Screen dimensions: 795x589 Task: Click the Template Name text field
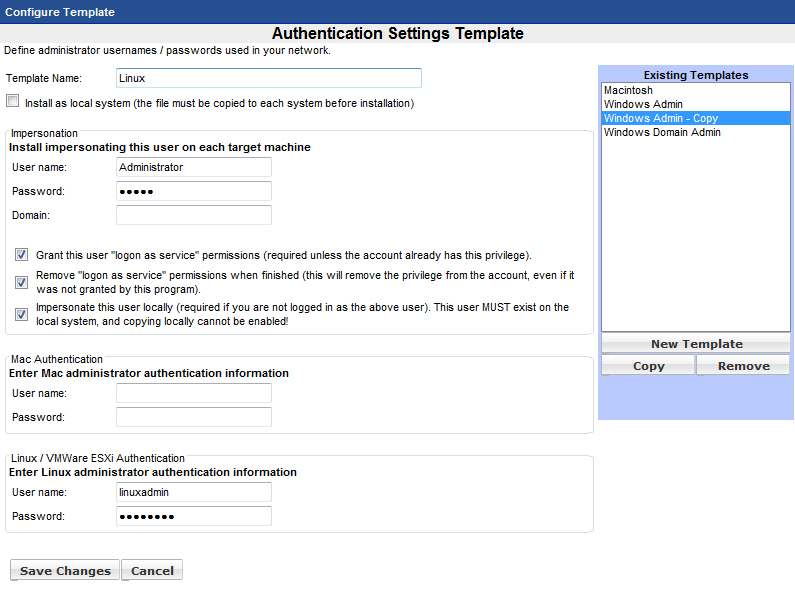point(268,78)
